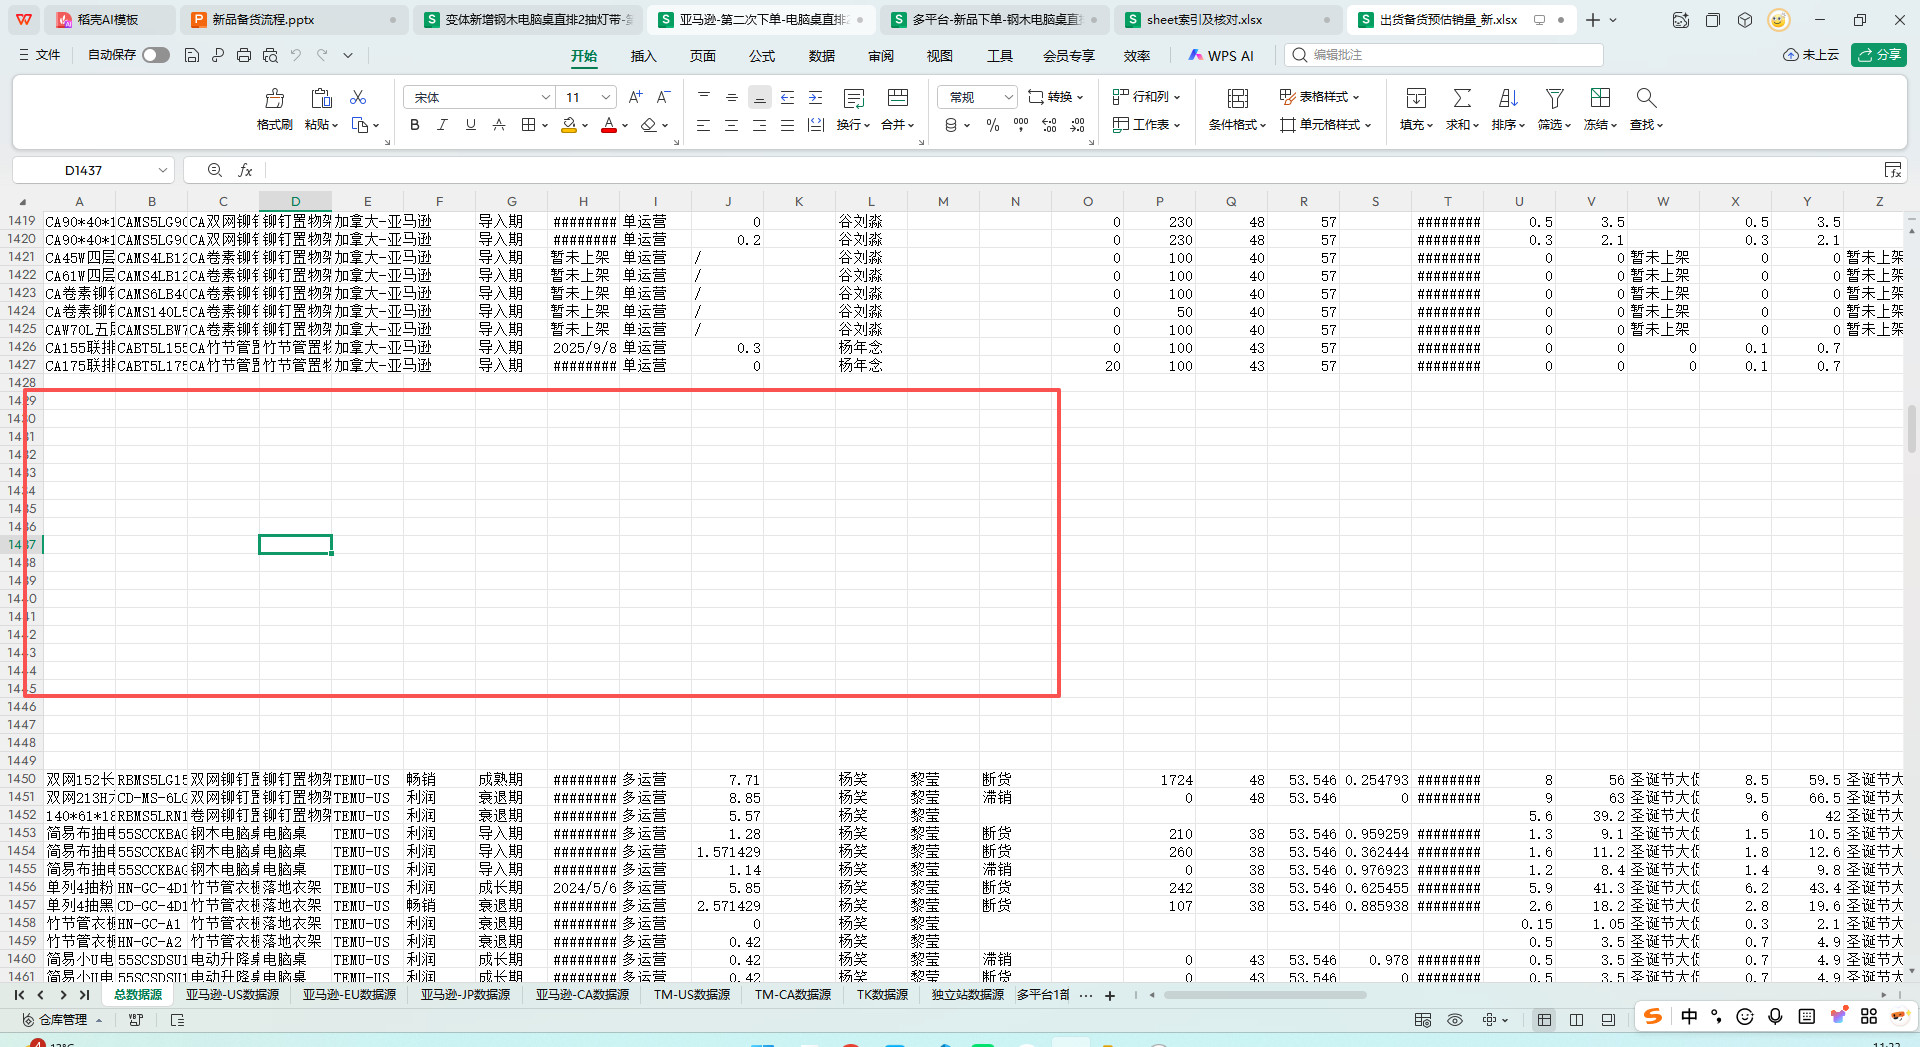The width and height of the screenshot is (1920, 1047).
Task: Click the Filter (筛选) funnel icon
Action: (x=1554, y=98)
